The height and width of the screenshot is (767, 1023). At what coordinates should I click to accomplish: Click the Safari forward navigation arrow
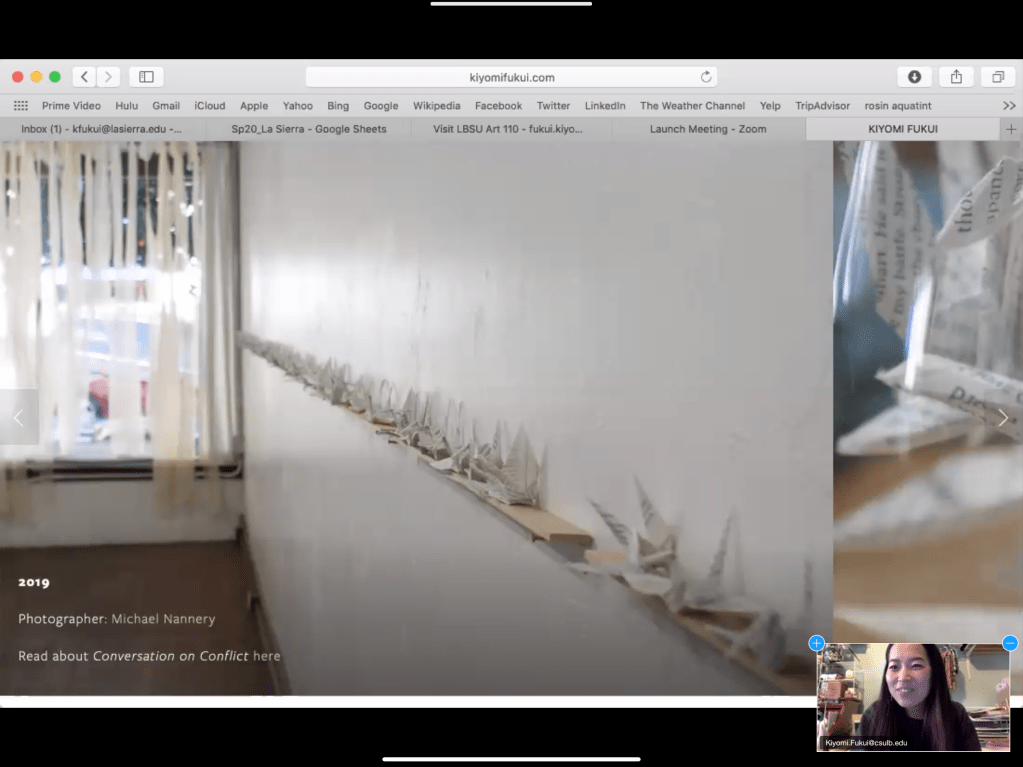(109, 77)
